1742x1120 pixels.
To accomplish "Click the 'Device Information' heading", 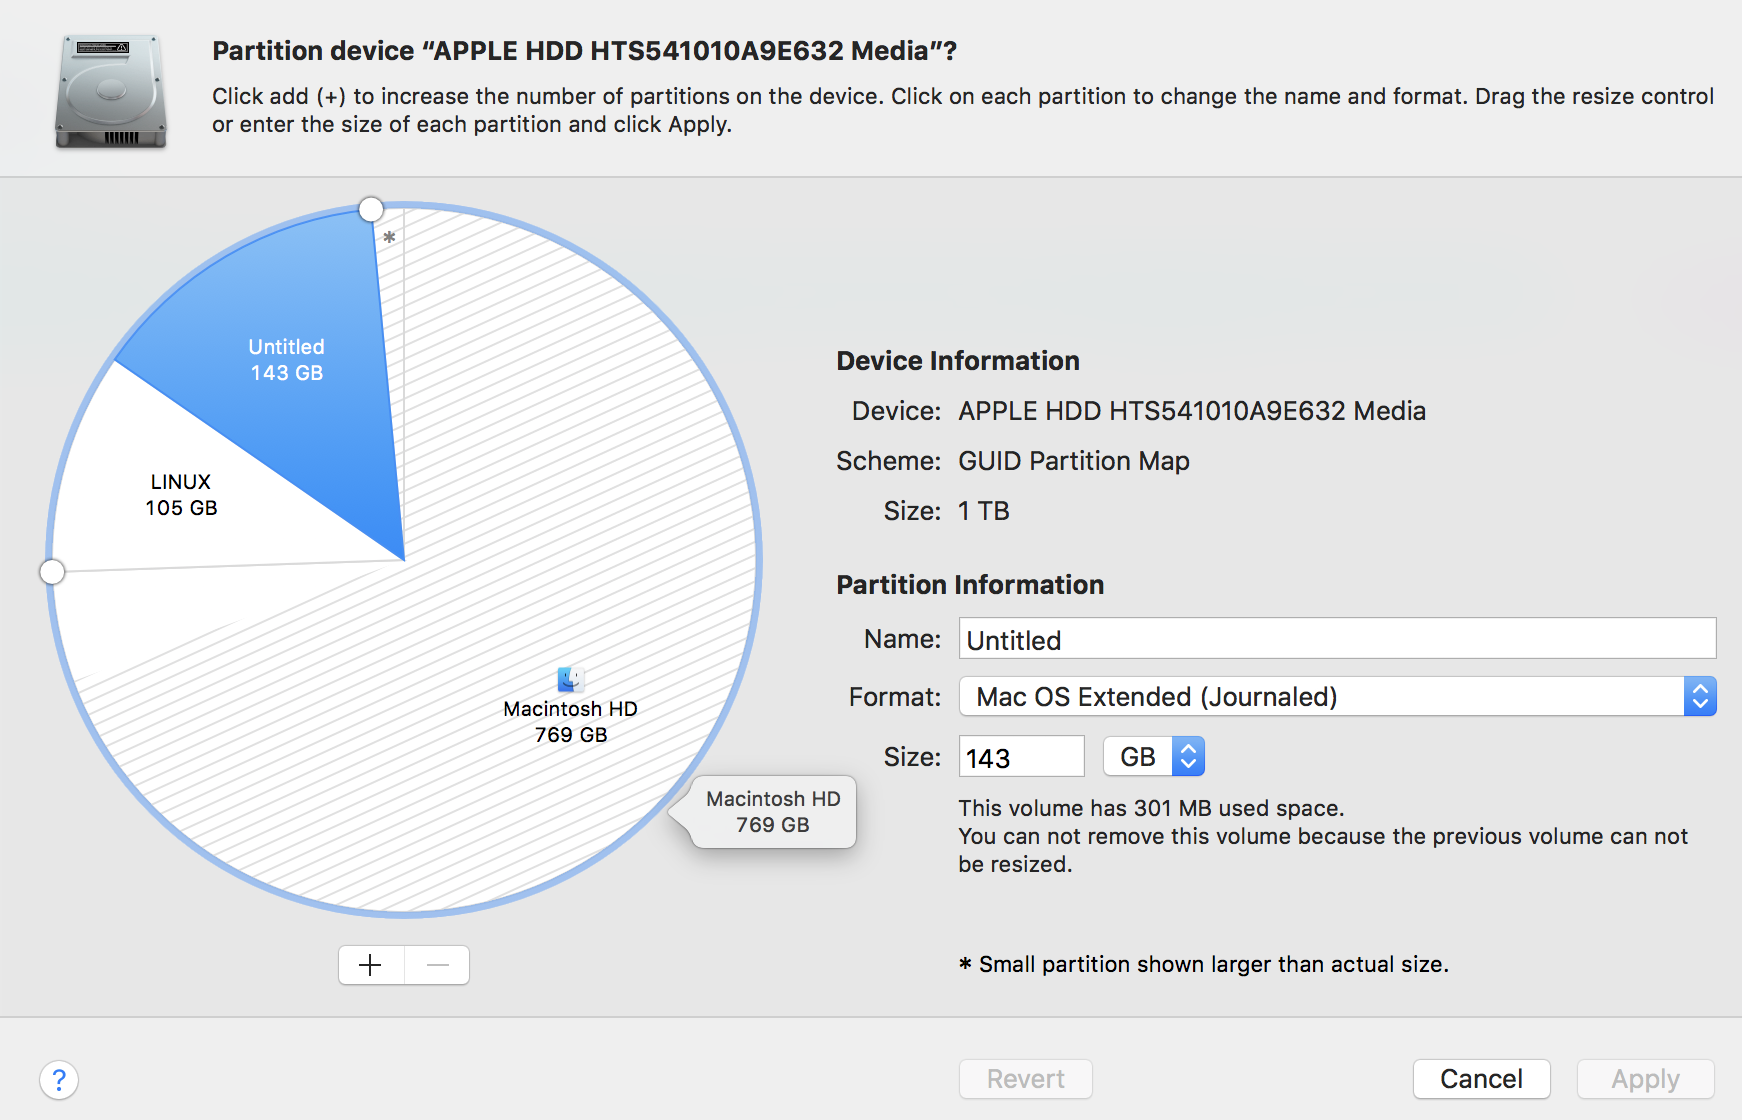I will tap(958, 361).
